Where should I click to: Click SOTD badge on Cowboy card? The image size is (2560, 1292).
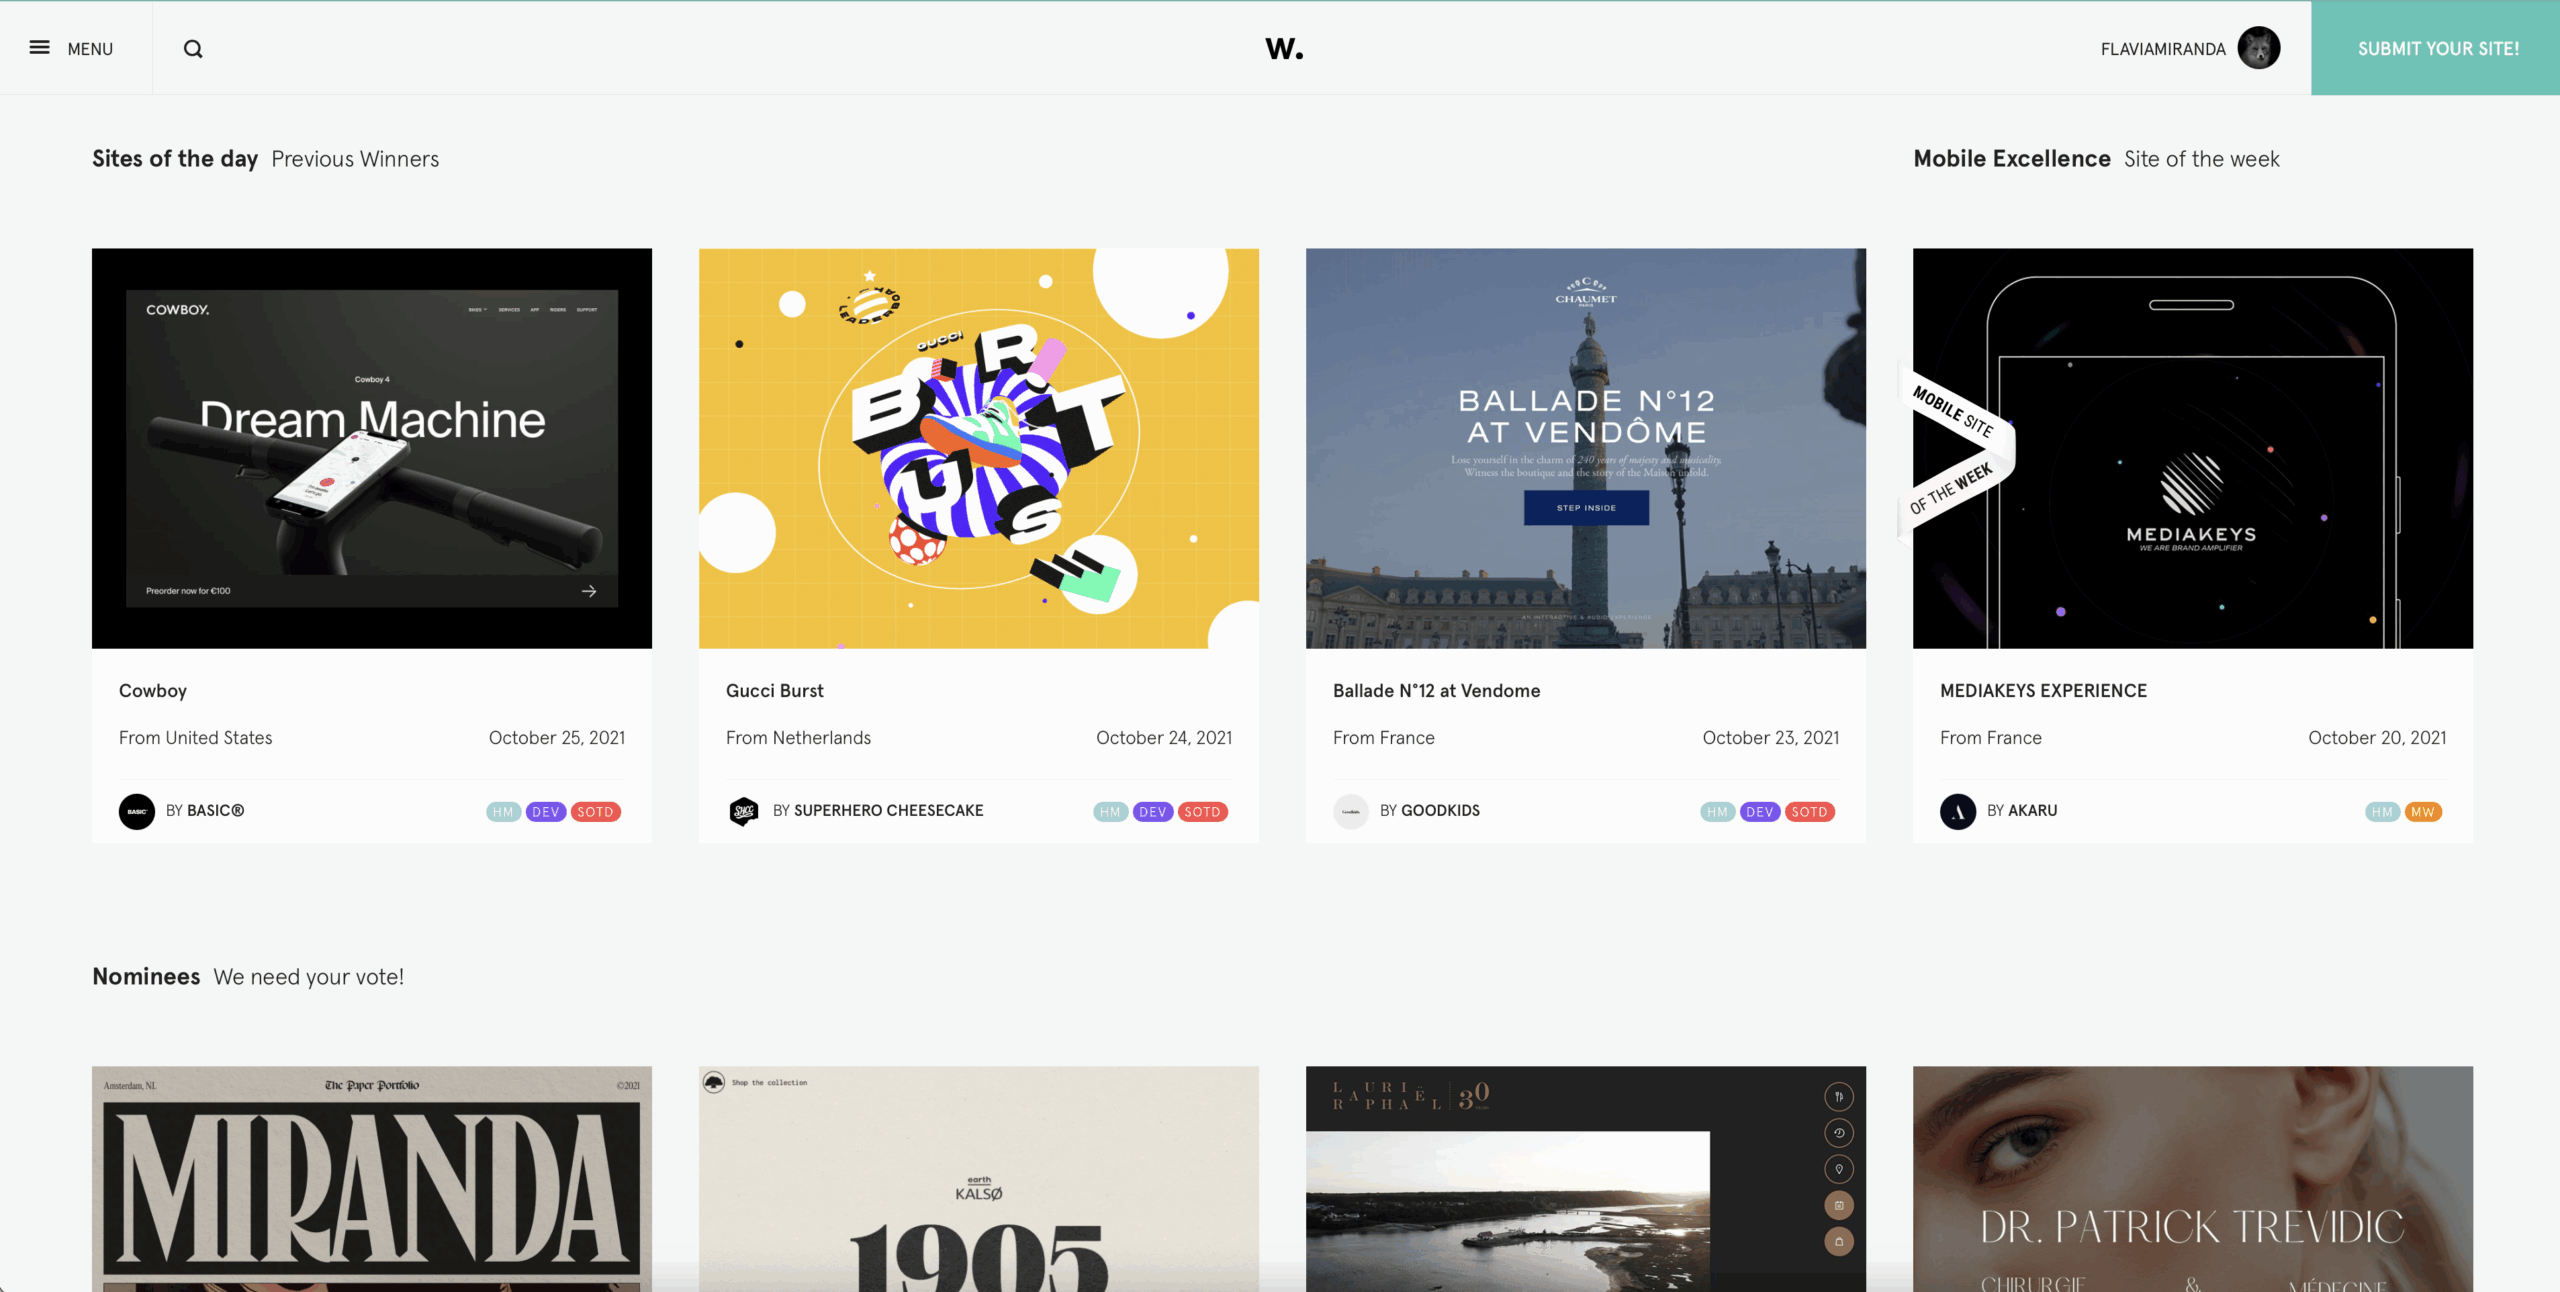click(595, 812)
